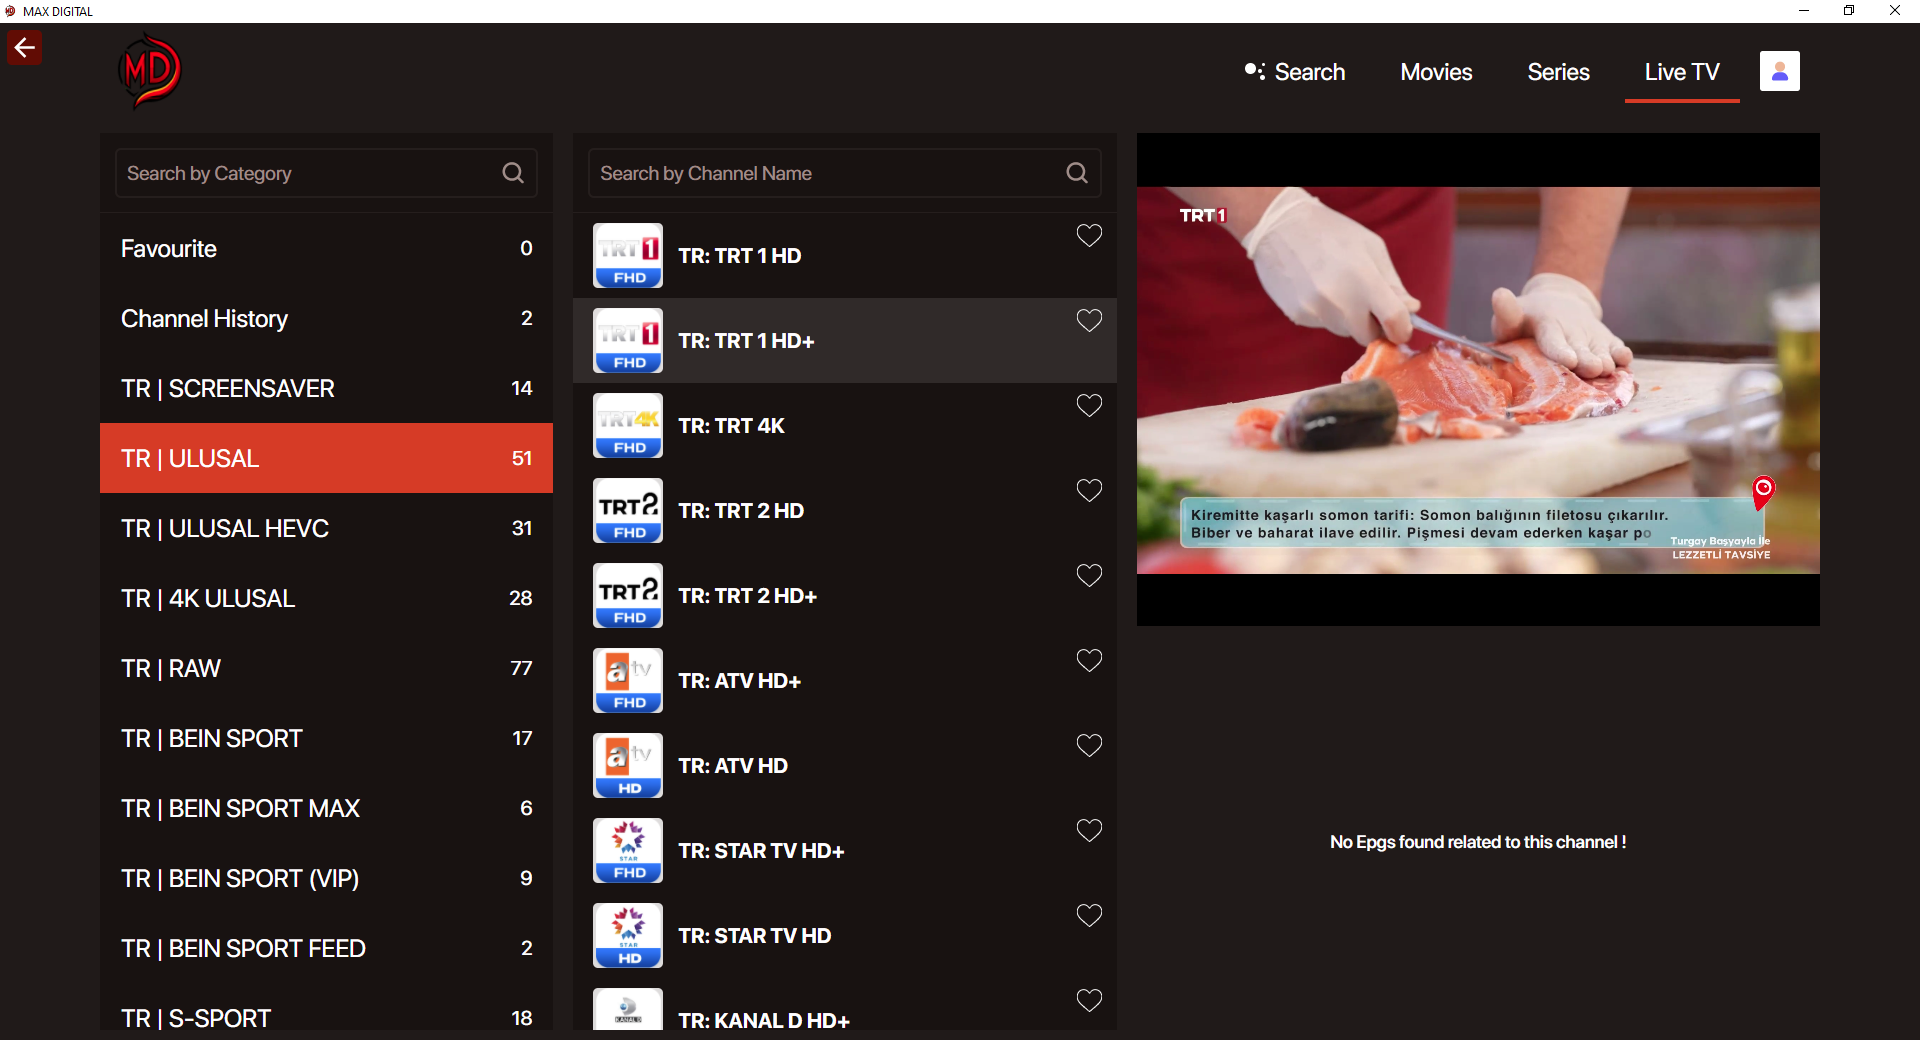Open the Favourite category
The width and height of the screenshot is (1920, 1040).
coord(326,248)
